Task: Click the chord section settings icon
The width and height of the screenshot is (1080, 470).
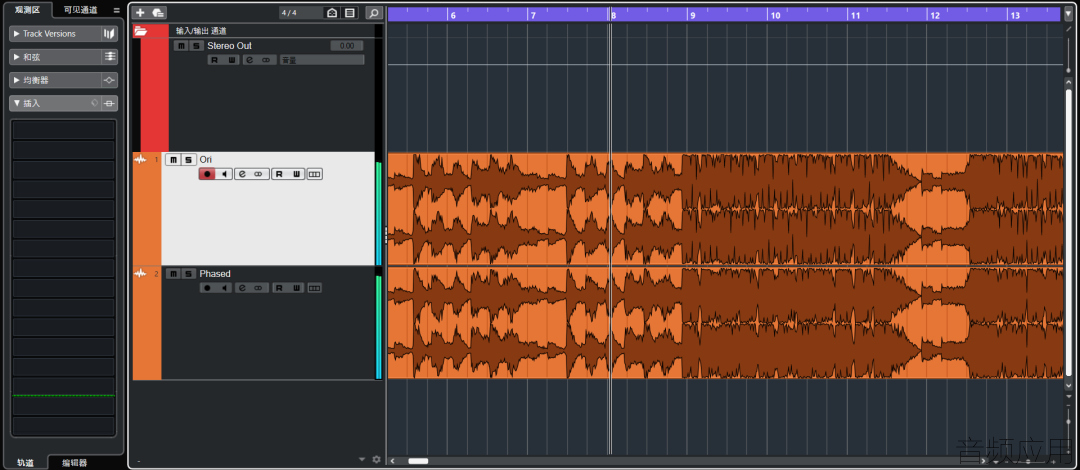Action: [109, 57]
